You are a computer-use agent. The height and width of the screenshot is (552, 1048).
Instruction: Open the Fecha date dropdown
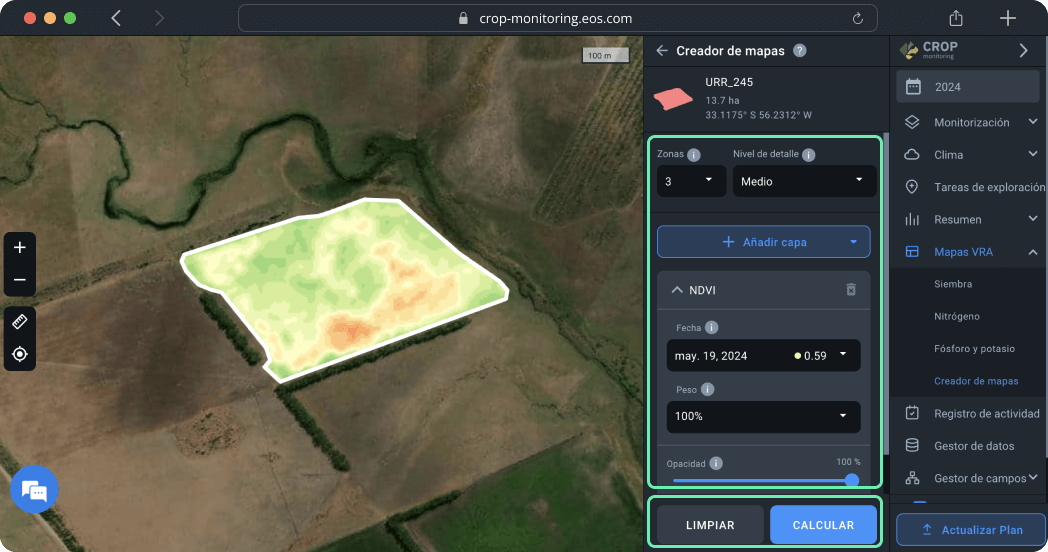click(x=763, y=355)
